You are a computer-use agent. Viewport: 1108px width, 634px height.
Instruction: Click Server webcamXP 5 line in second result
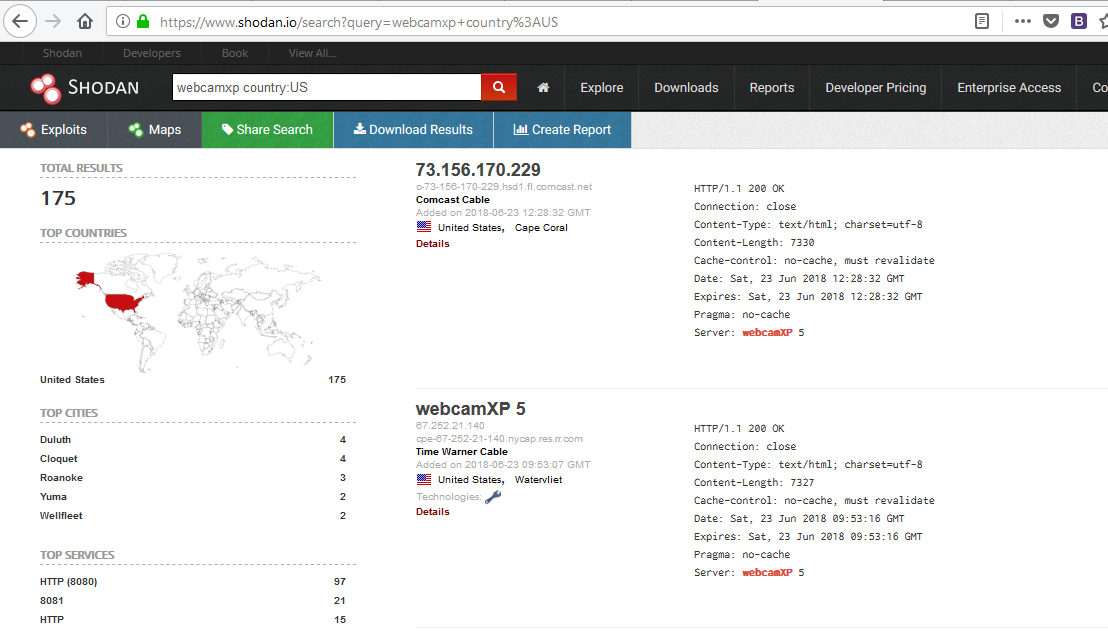point(749,573)
